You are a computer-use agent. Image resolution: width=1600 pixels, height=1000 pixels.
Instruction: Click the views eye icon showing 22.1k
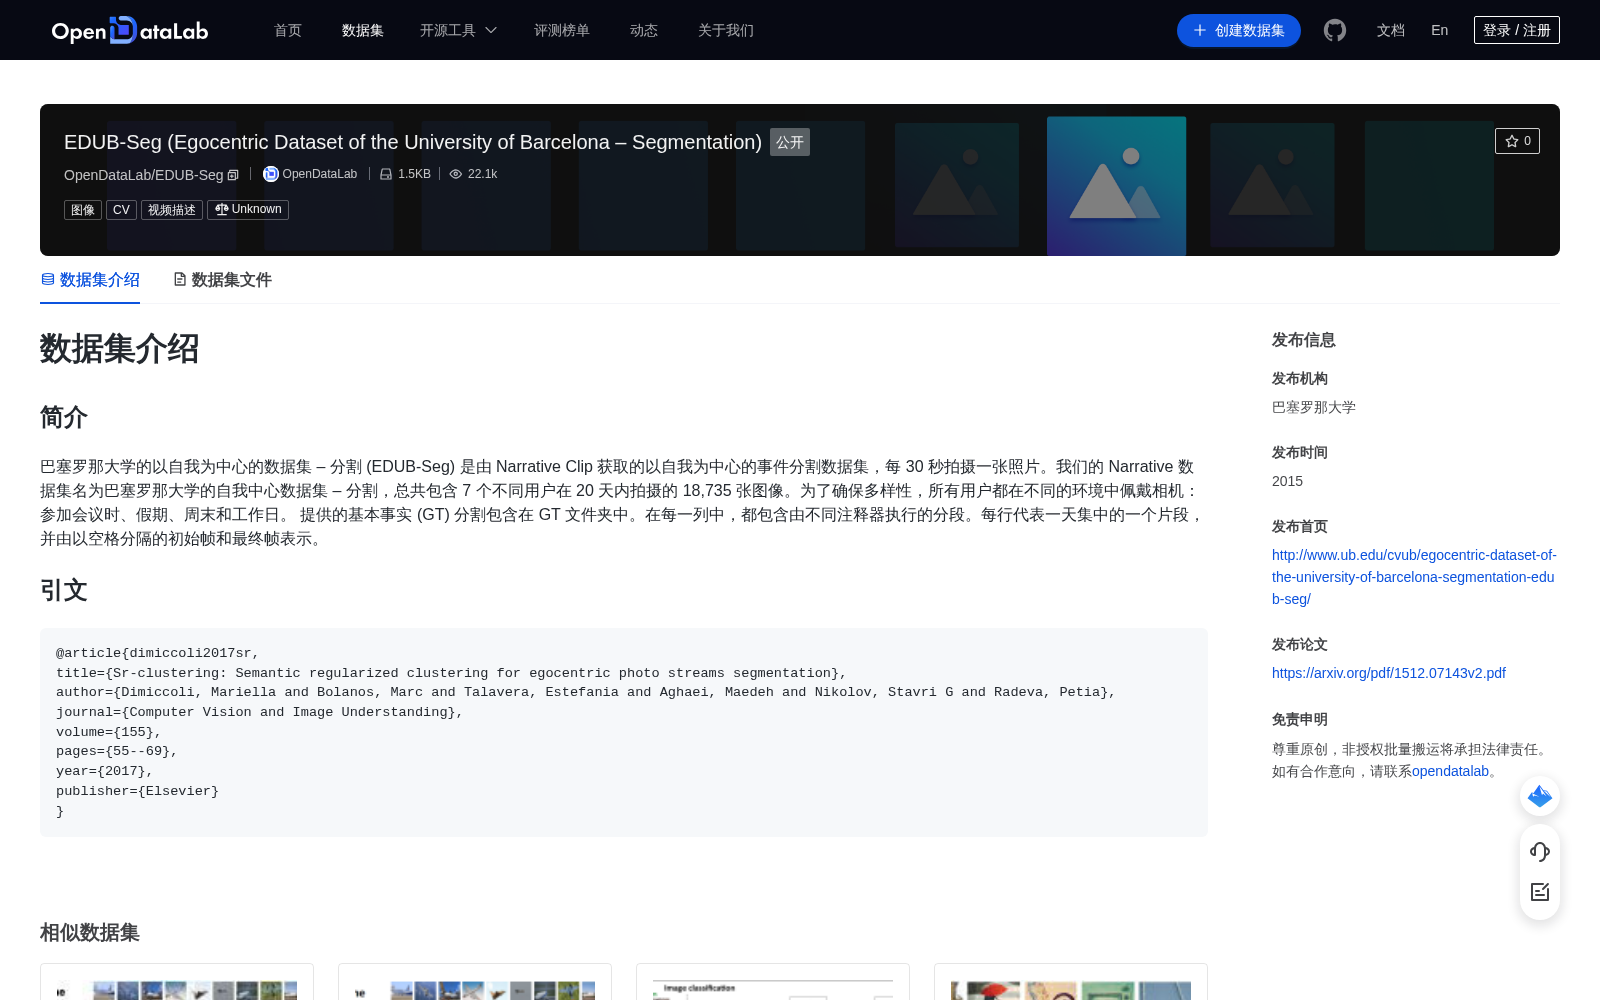point(456,174)
